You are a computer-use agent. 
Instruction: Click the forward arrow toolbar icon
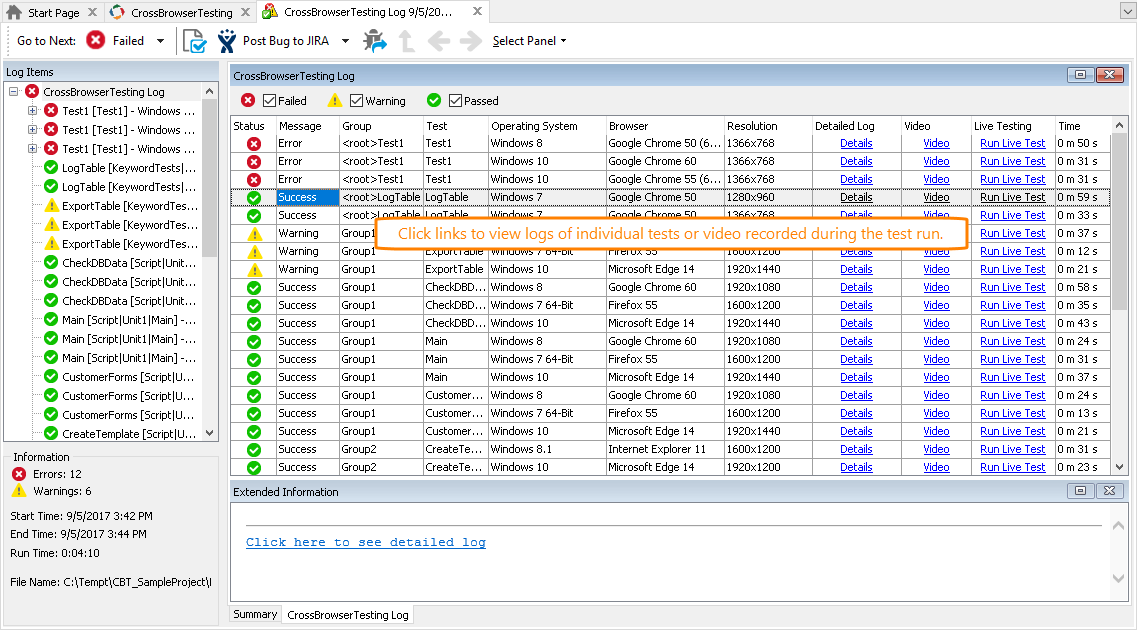click(471, 41)
